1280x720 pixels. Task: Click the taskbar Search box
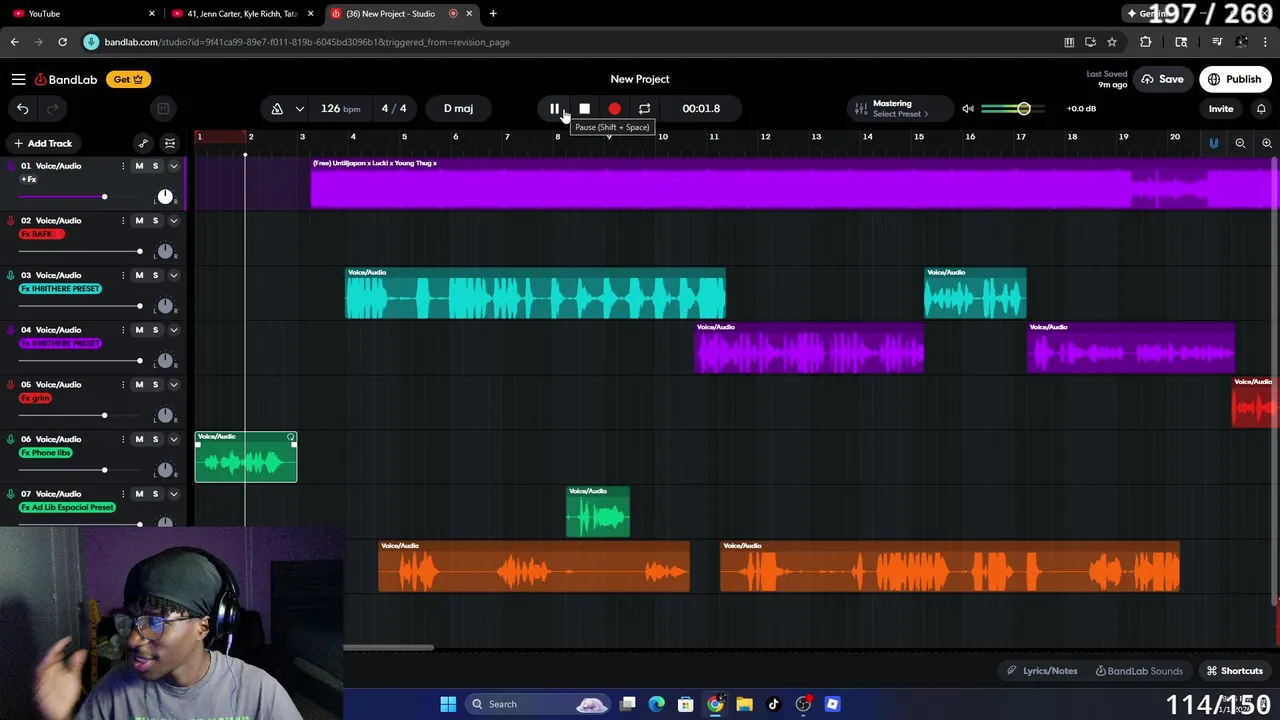(x=540, y=704)
